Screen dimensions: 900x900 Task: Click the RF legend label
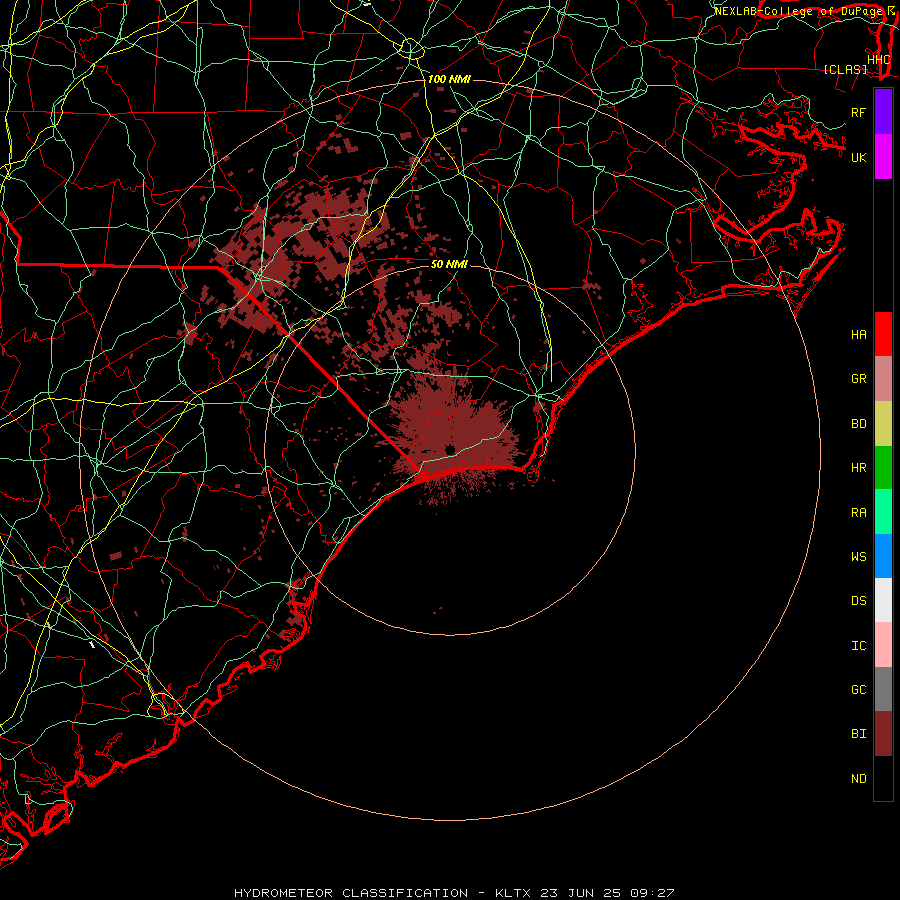coord(858,112)
